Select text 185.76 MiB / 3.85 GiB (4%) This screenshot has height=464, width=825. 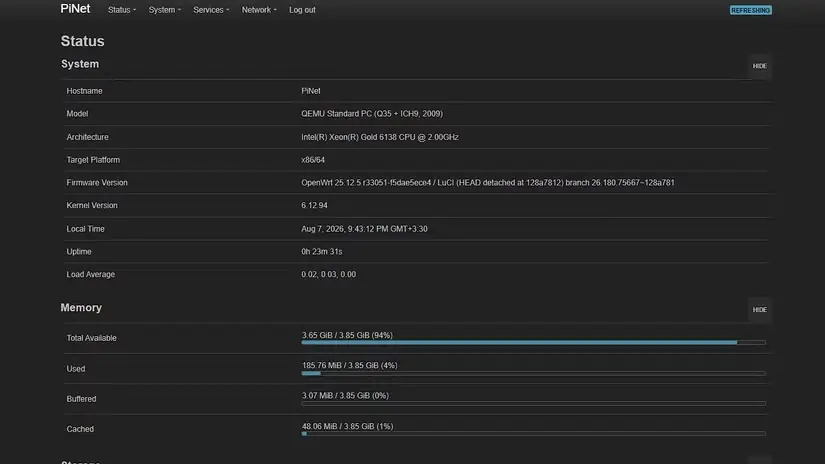(x=349, y=365)
